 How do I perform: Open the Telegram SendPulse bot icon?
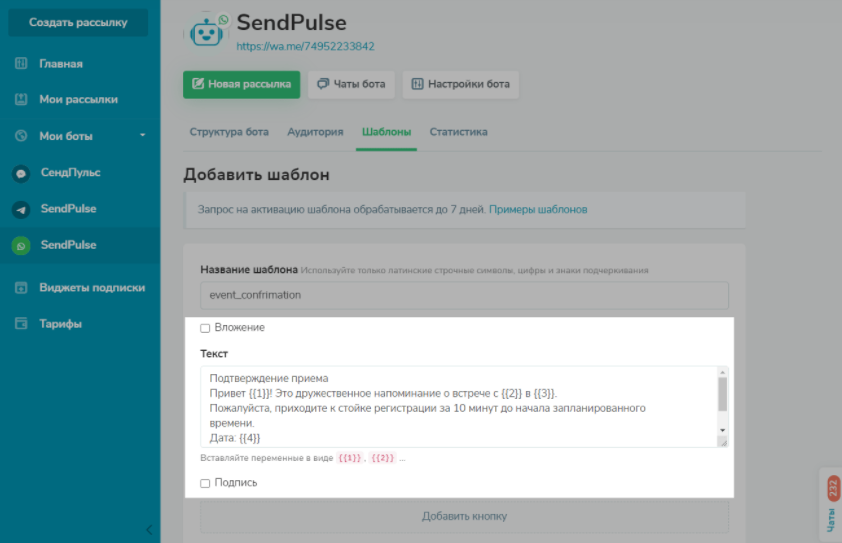[20, 209]
